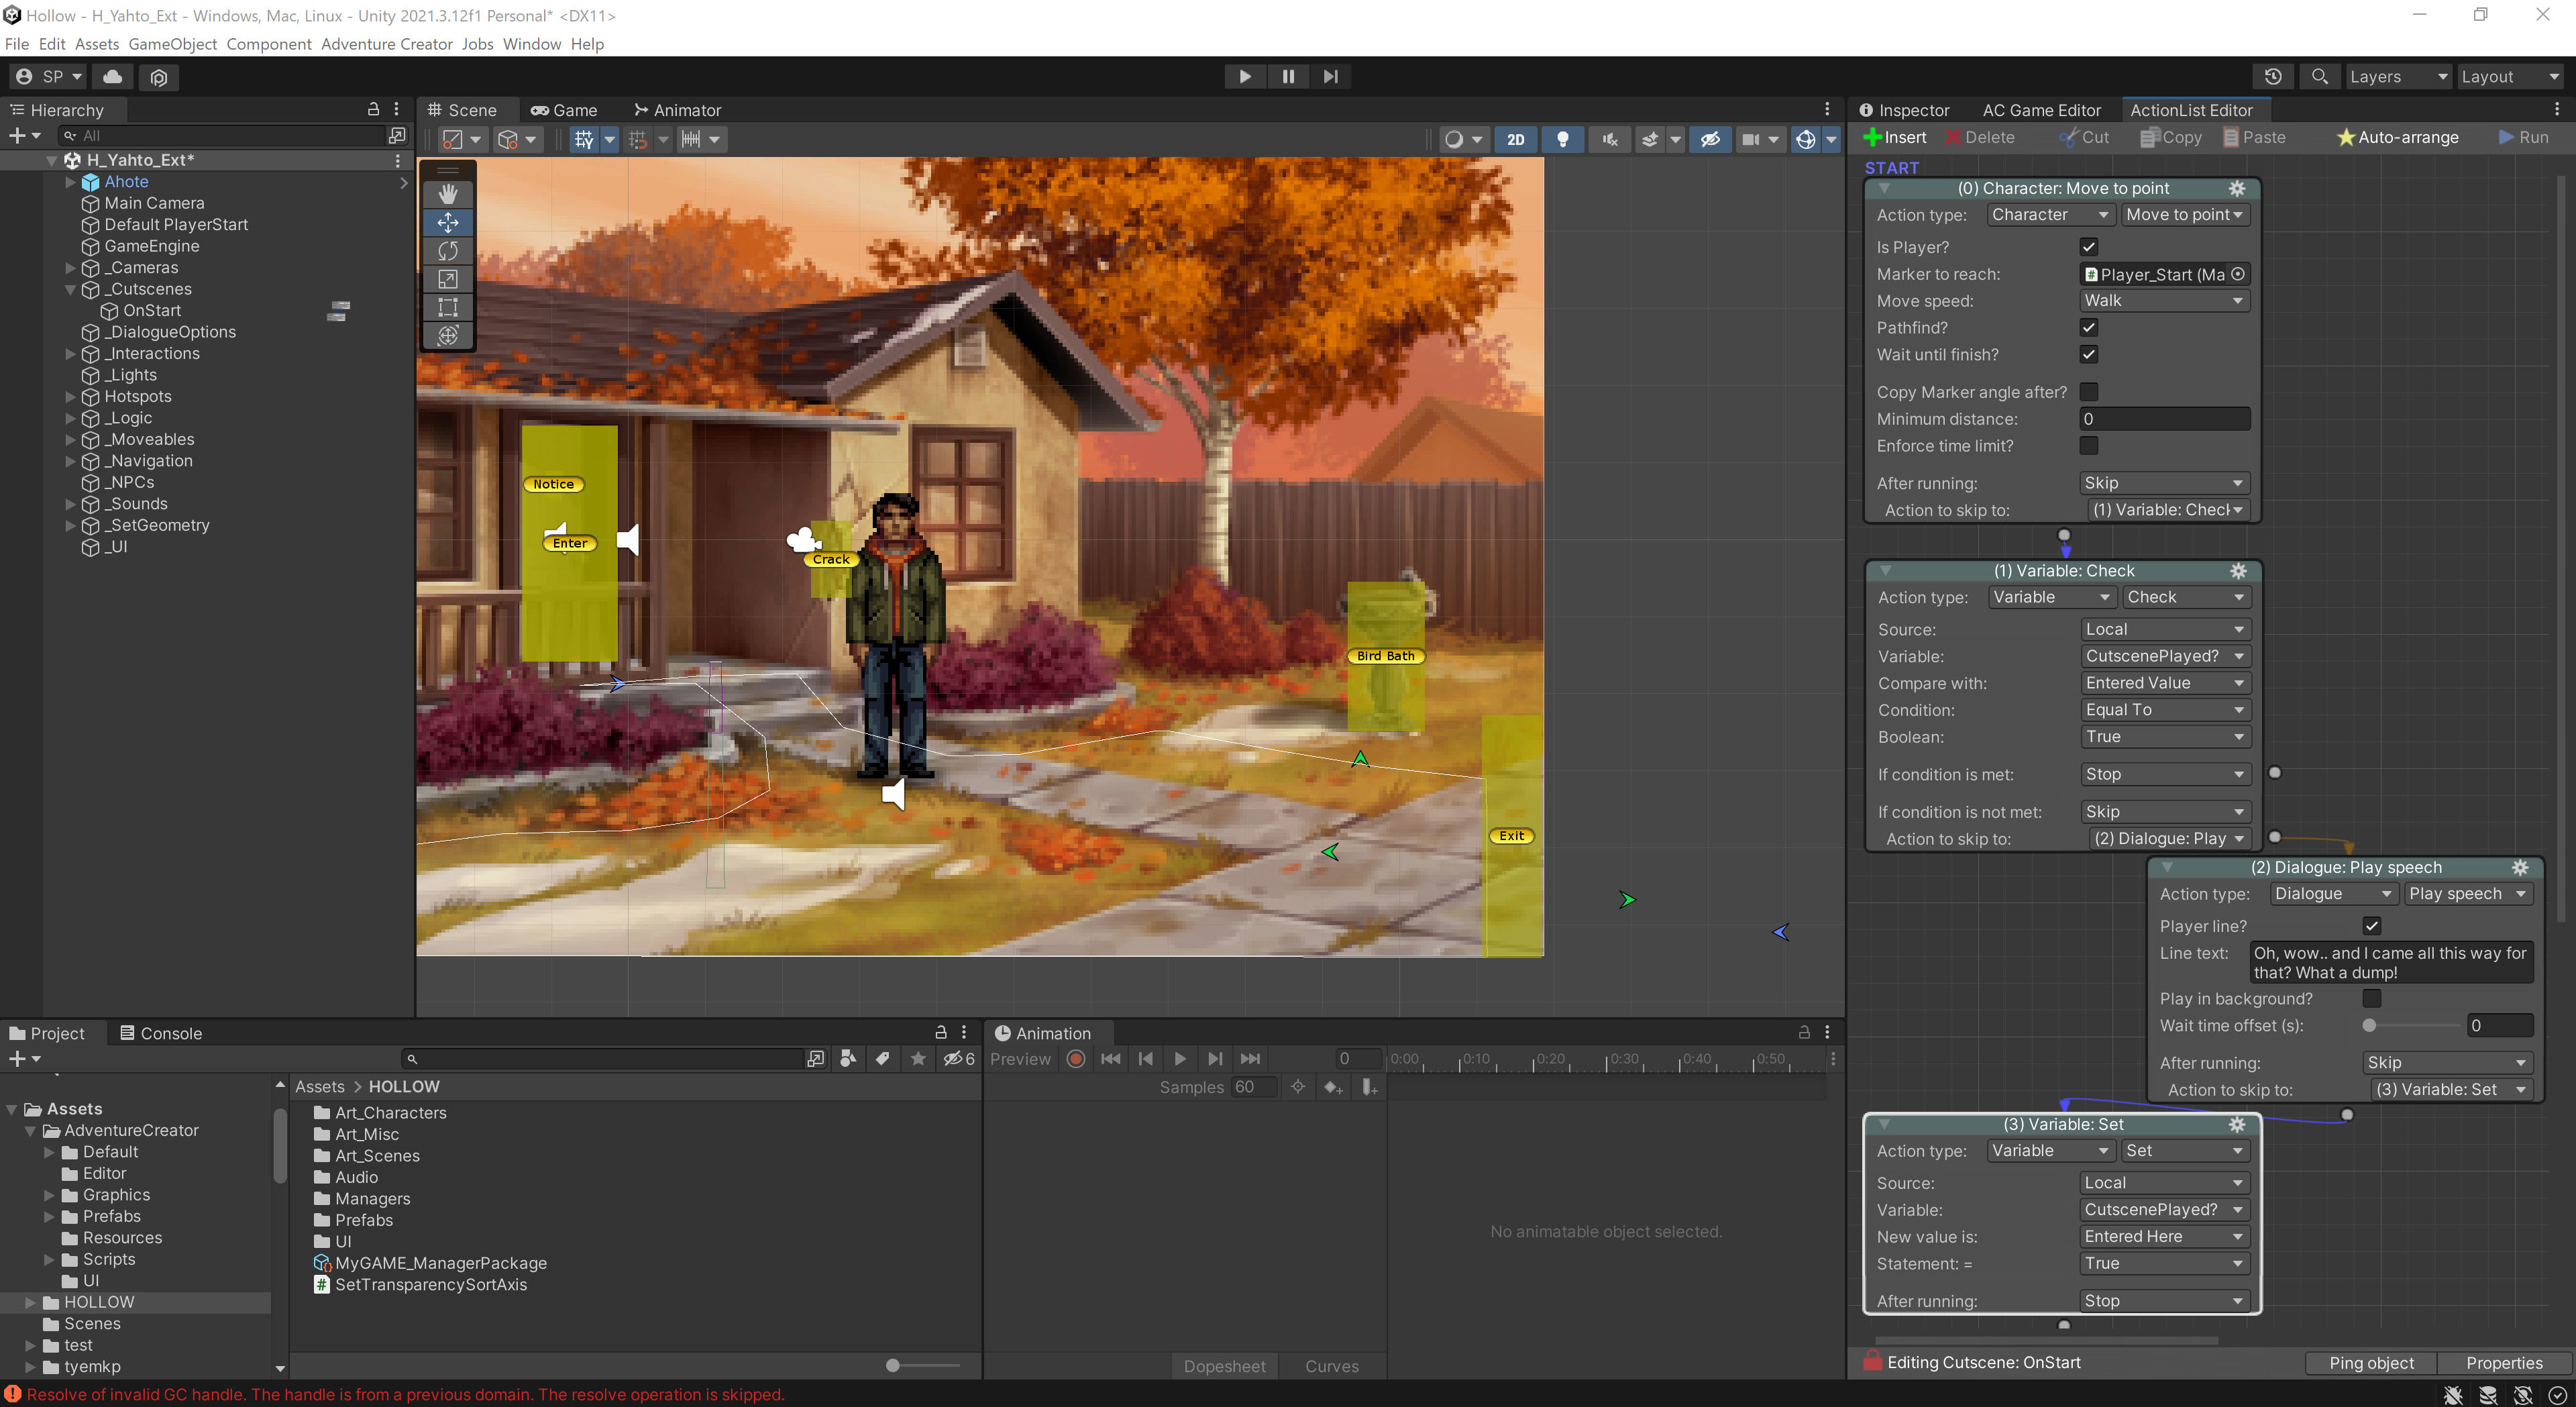Click the Ping object button
The image size is (2576, 1407).
[2370, 1362]
